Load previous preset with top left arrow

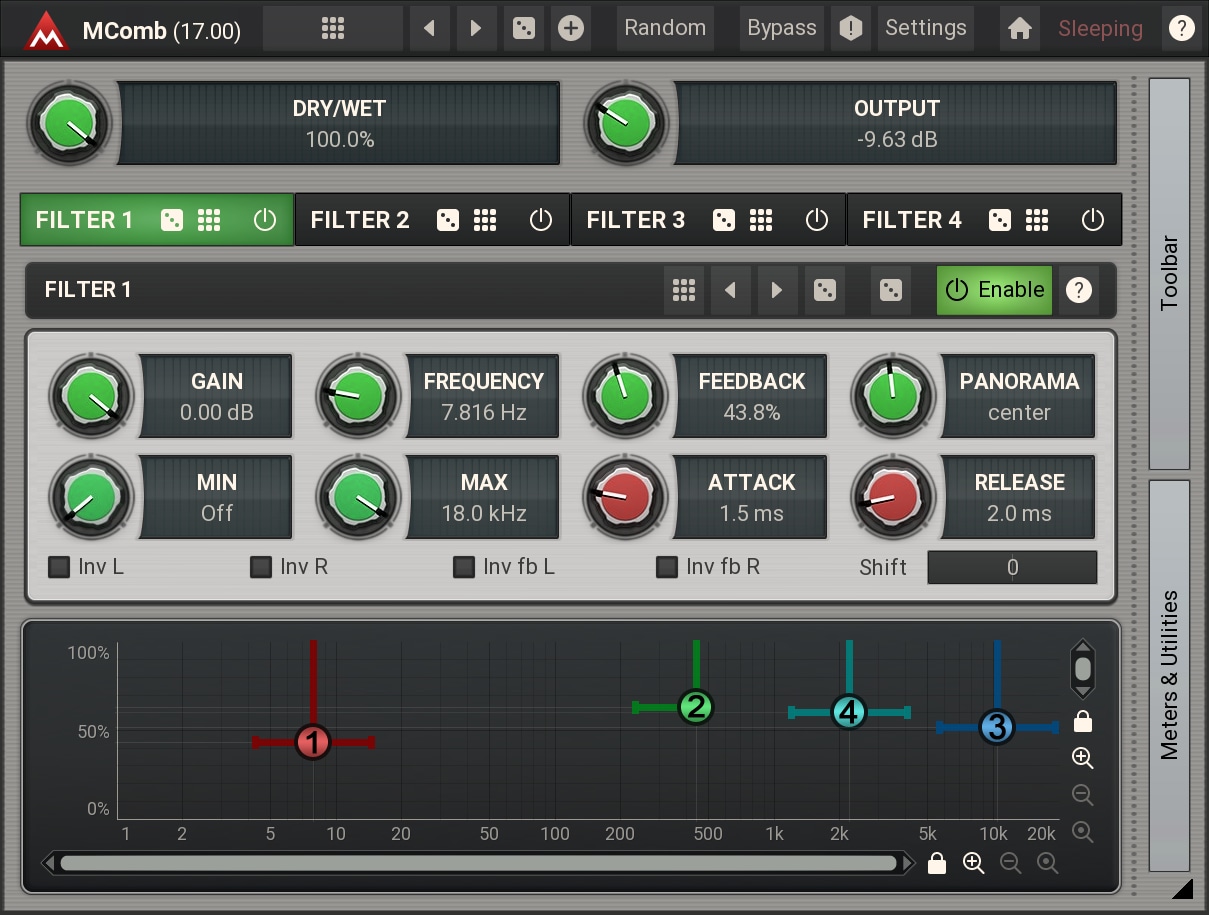point(429,28)
